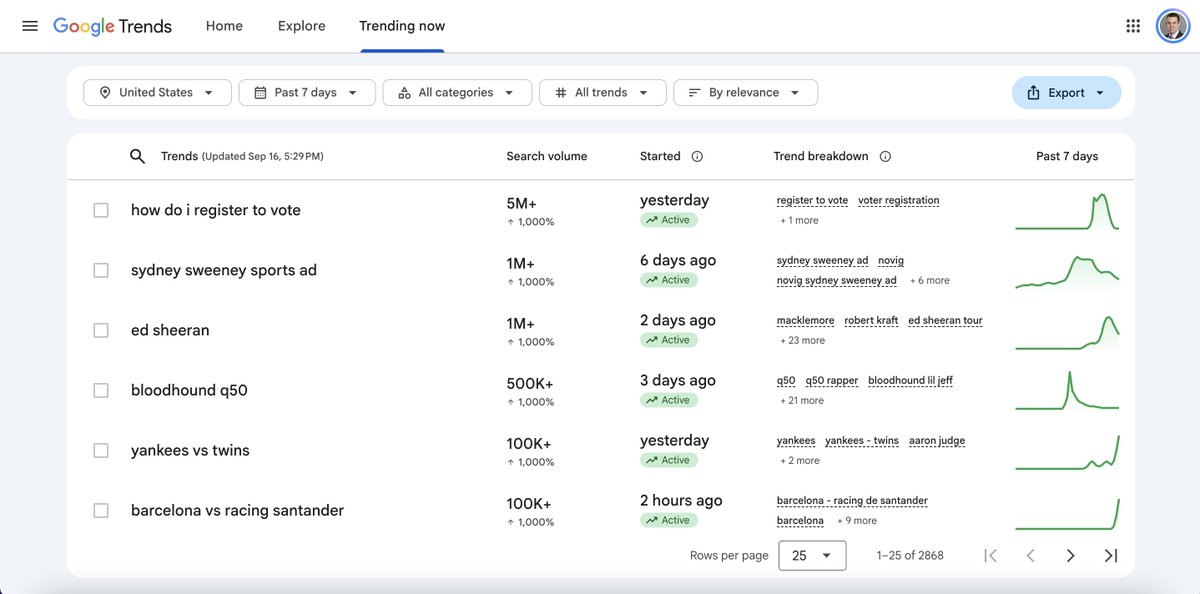Screen dimensions: 1200x594
Task: Click the info icon next to Trend breakdown
Action: pyautogui.click(x=885, y=156)
